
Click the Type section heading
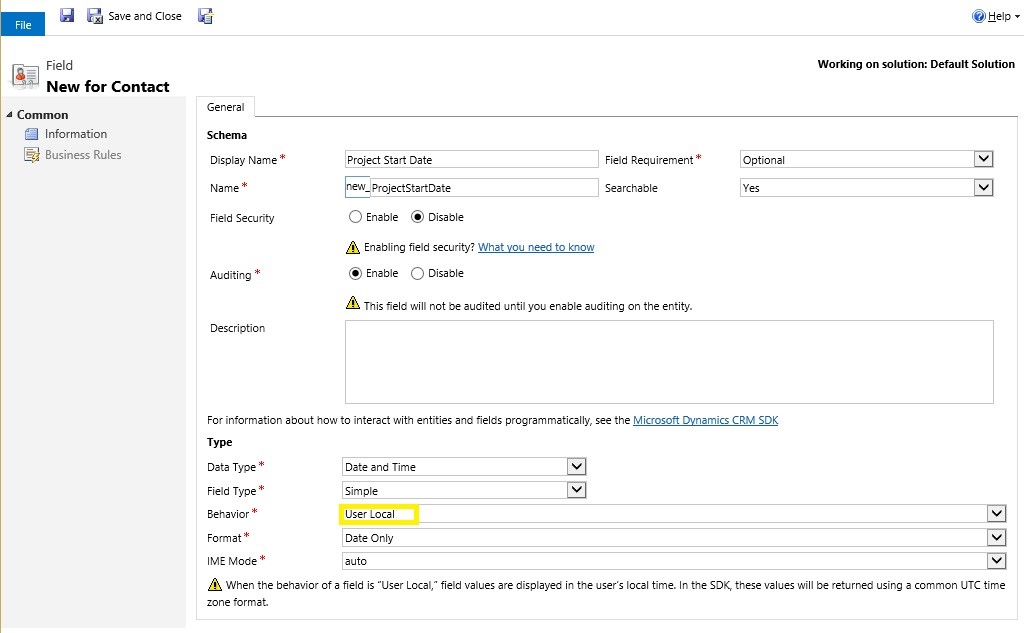[x=219, y=442]
